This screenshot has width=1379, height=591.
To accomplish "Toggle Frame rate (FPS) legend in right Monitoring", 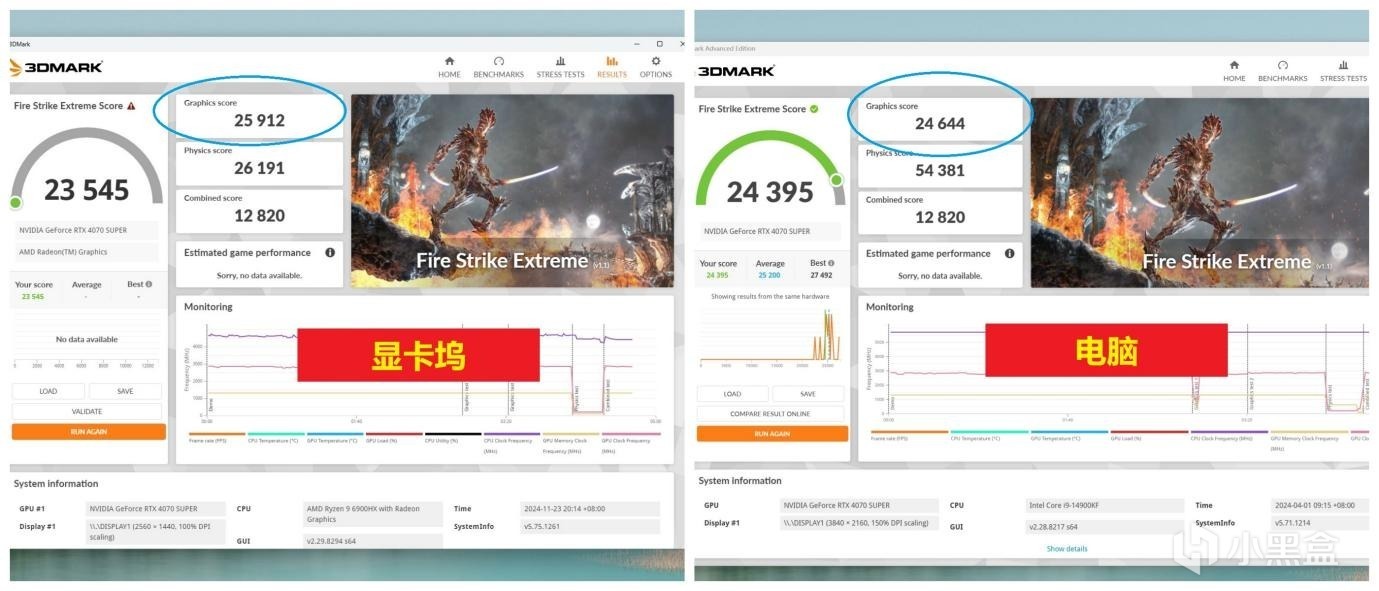I will (909, 437).
